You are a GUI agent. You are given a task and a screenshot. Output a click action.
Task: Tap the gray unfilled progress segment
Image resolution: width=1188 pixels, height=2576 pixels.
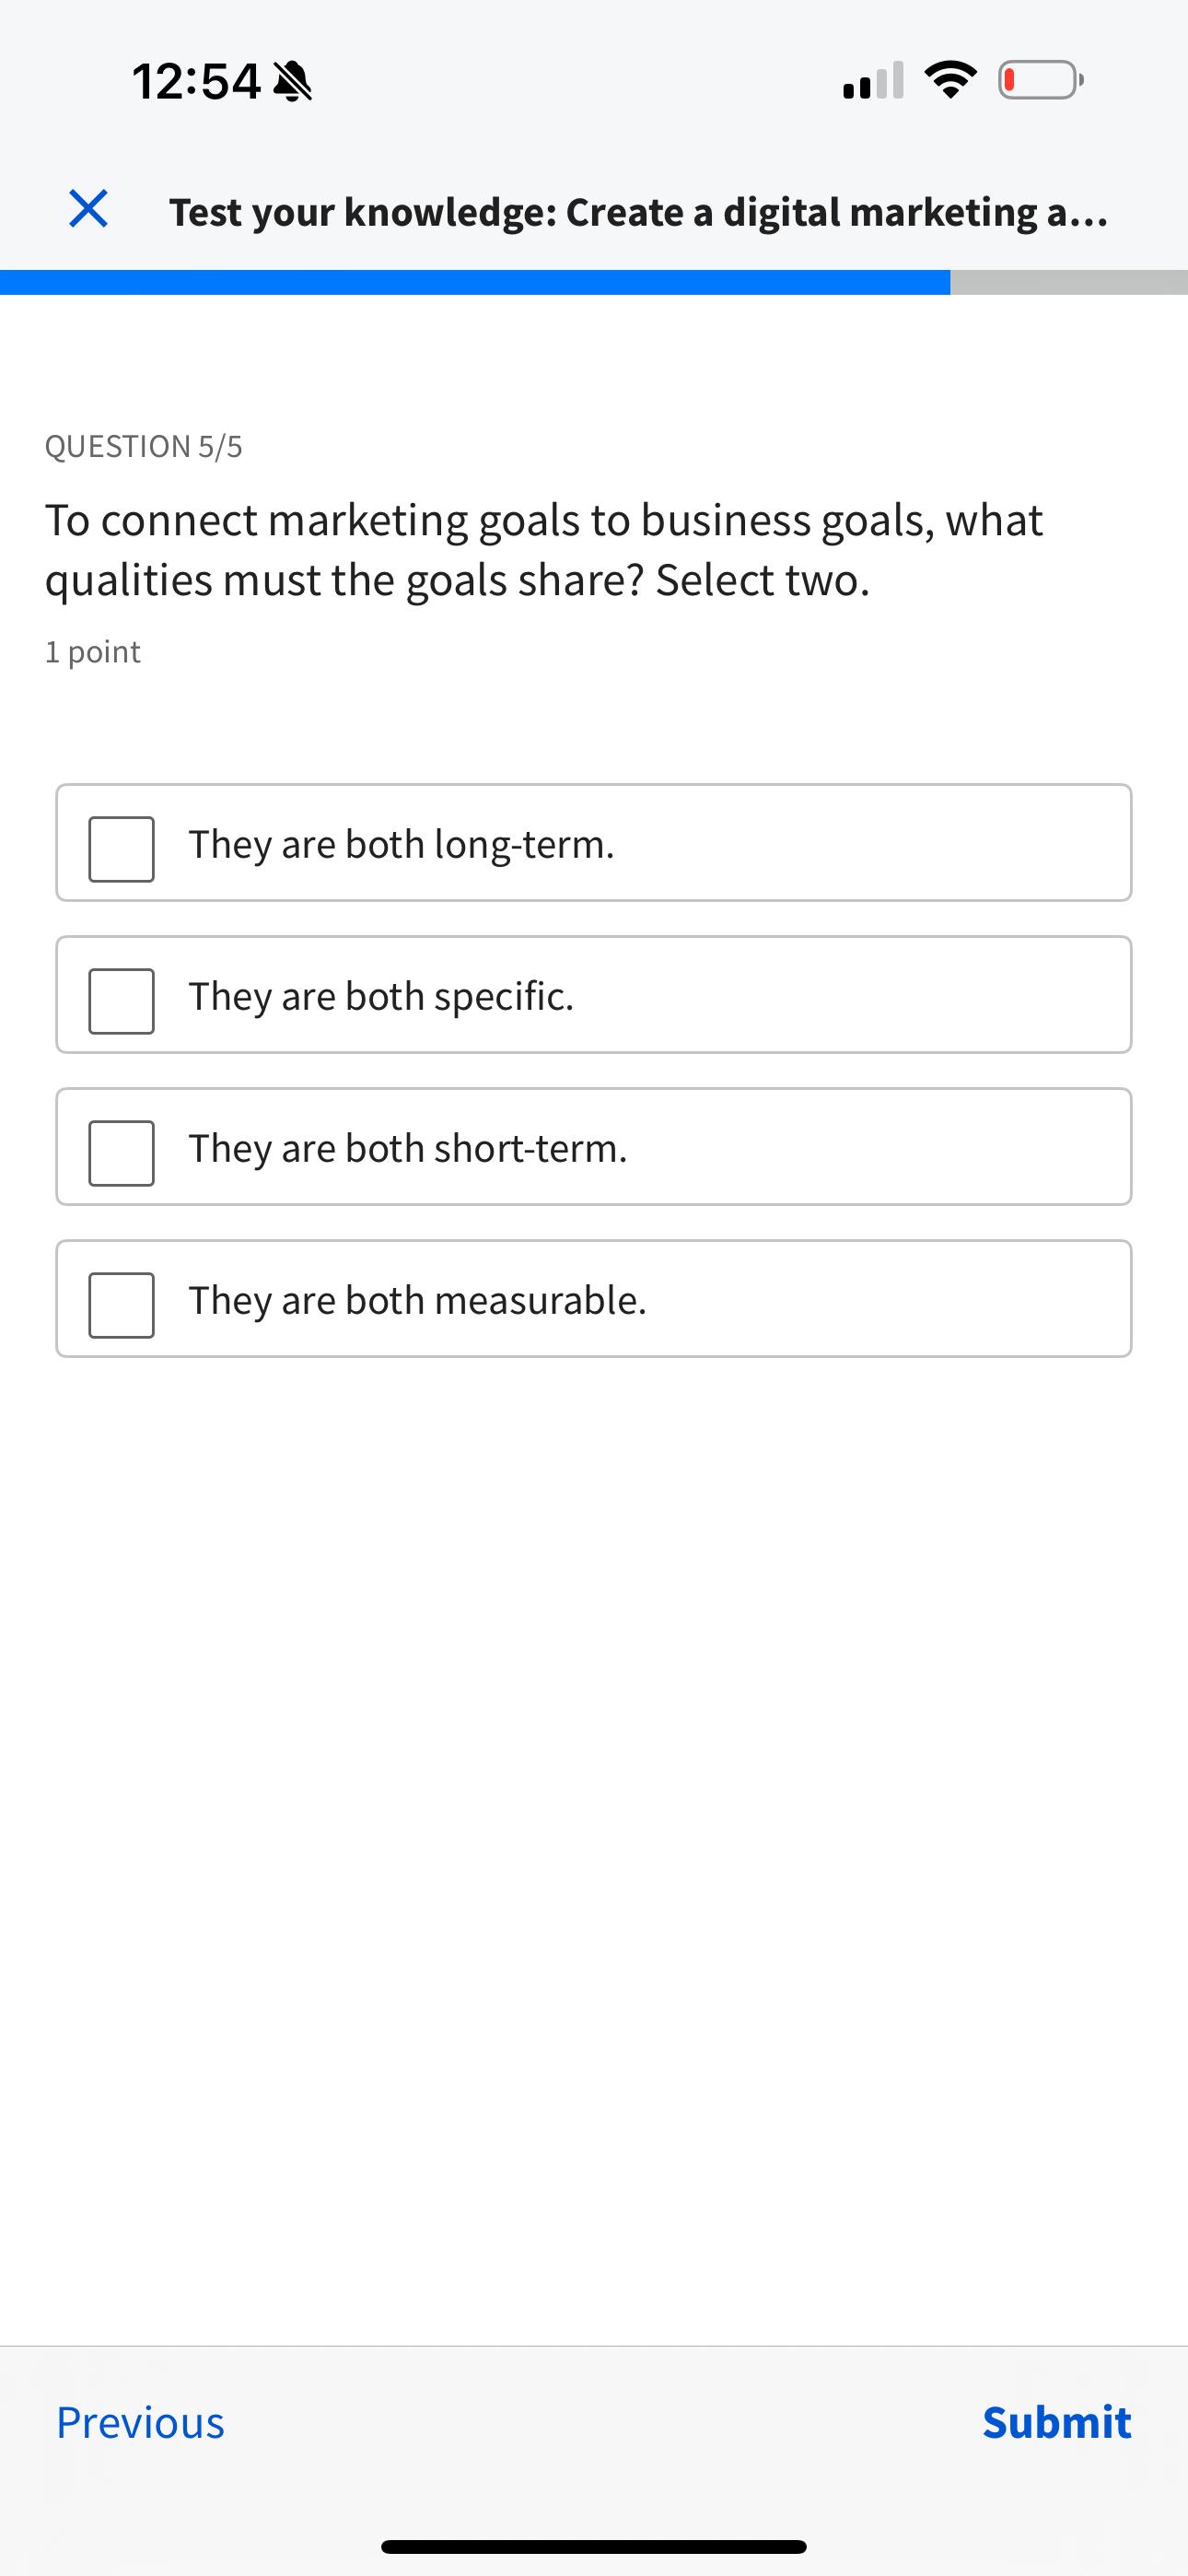(1068, 282)
